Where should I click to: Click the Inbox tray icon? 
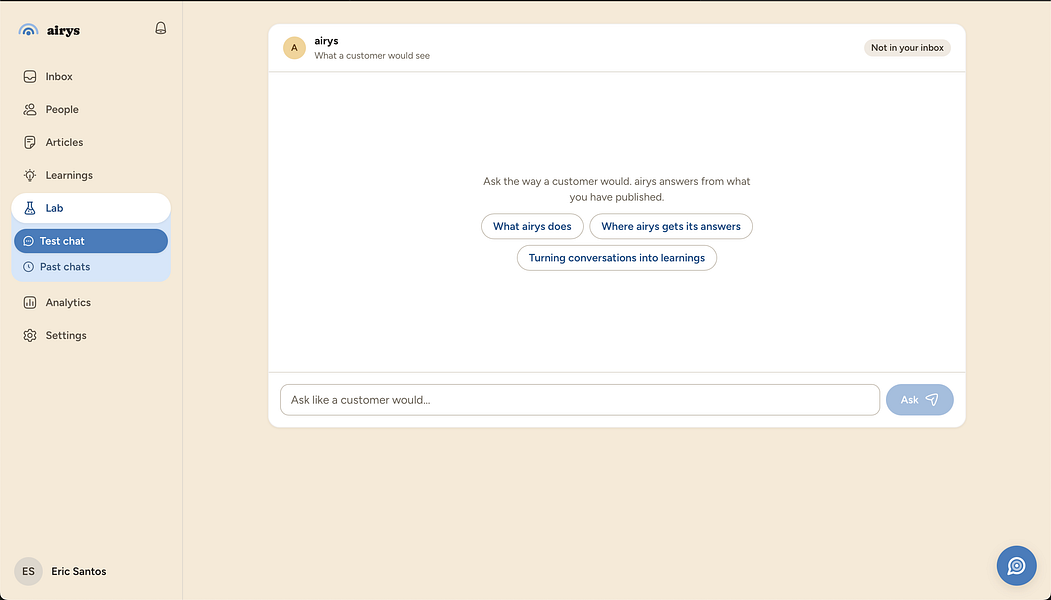[x=29, y=76]
